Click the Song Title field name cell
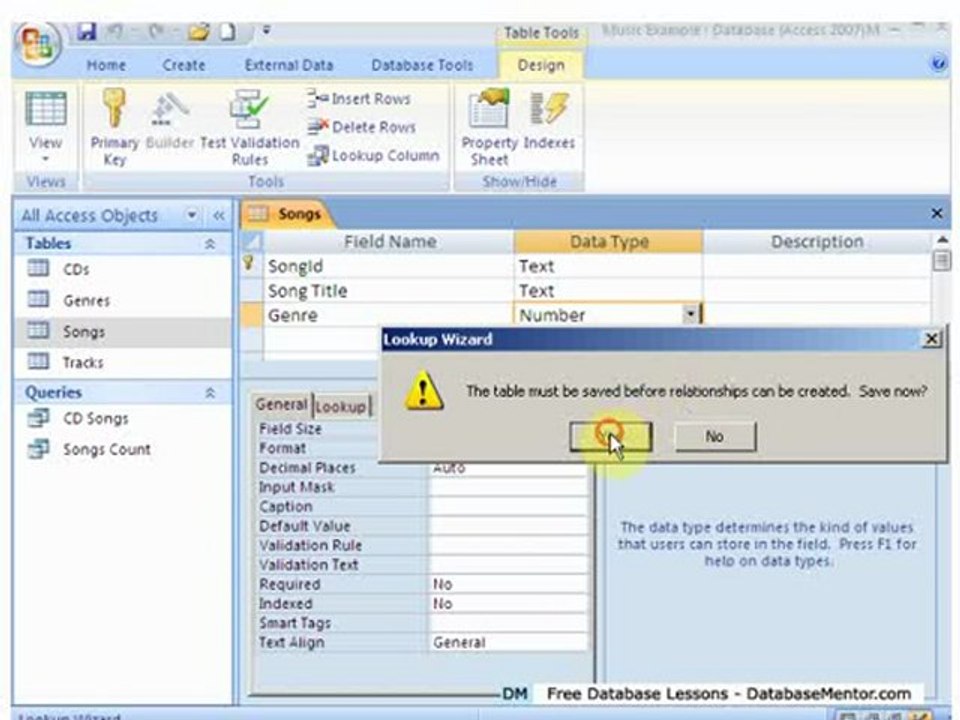960x720 pixels. (x=388, y=291)
